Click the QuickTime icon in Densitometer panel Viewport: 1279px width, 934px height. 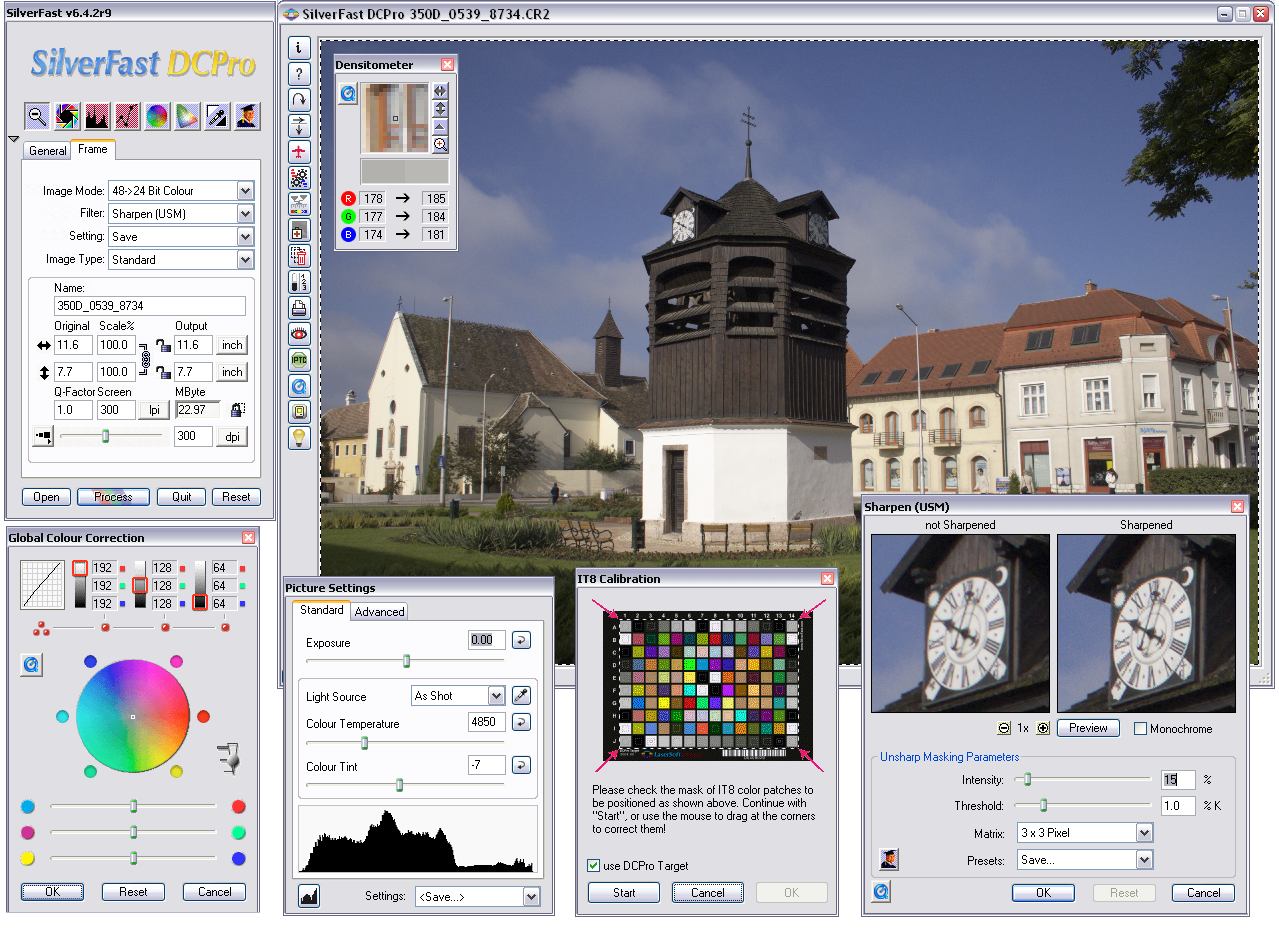[x=347, y=94]
